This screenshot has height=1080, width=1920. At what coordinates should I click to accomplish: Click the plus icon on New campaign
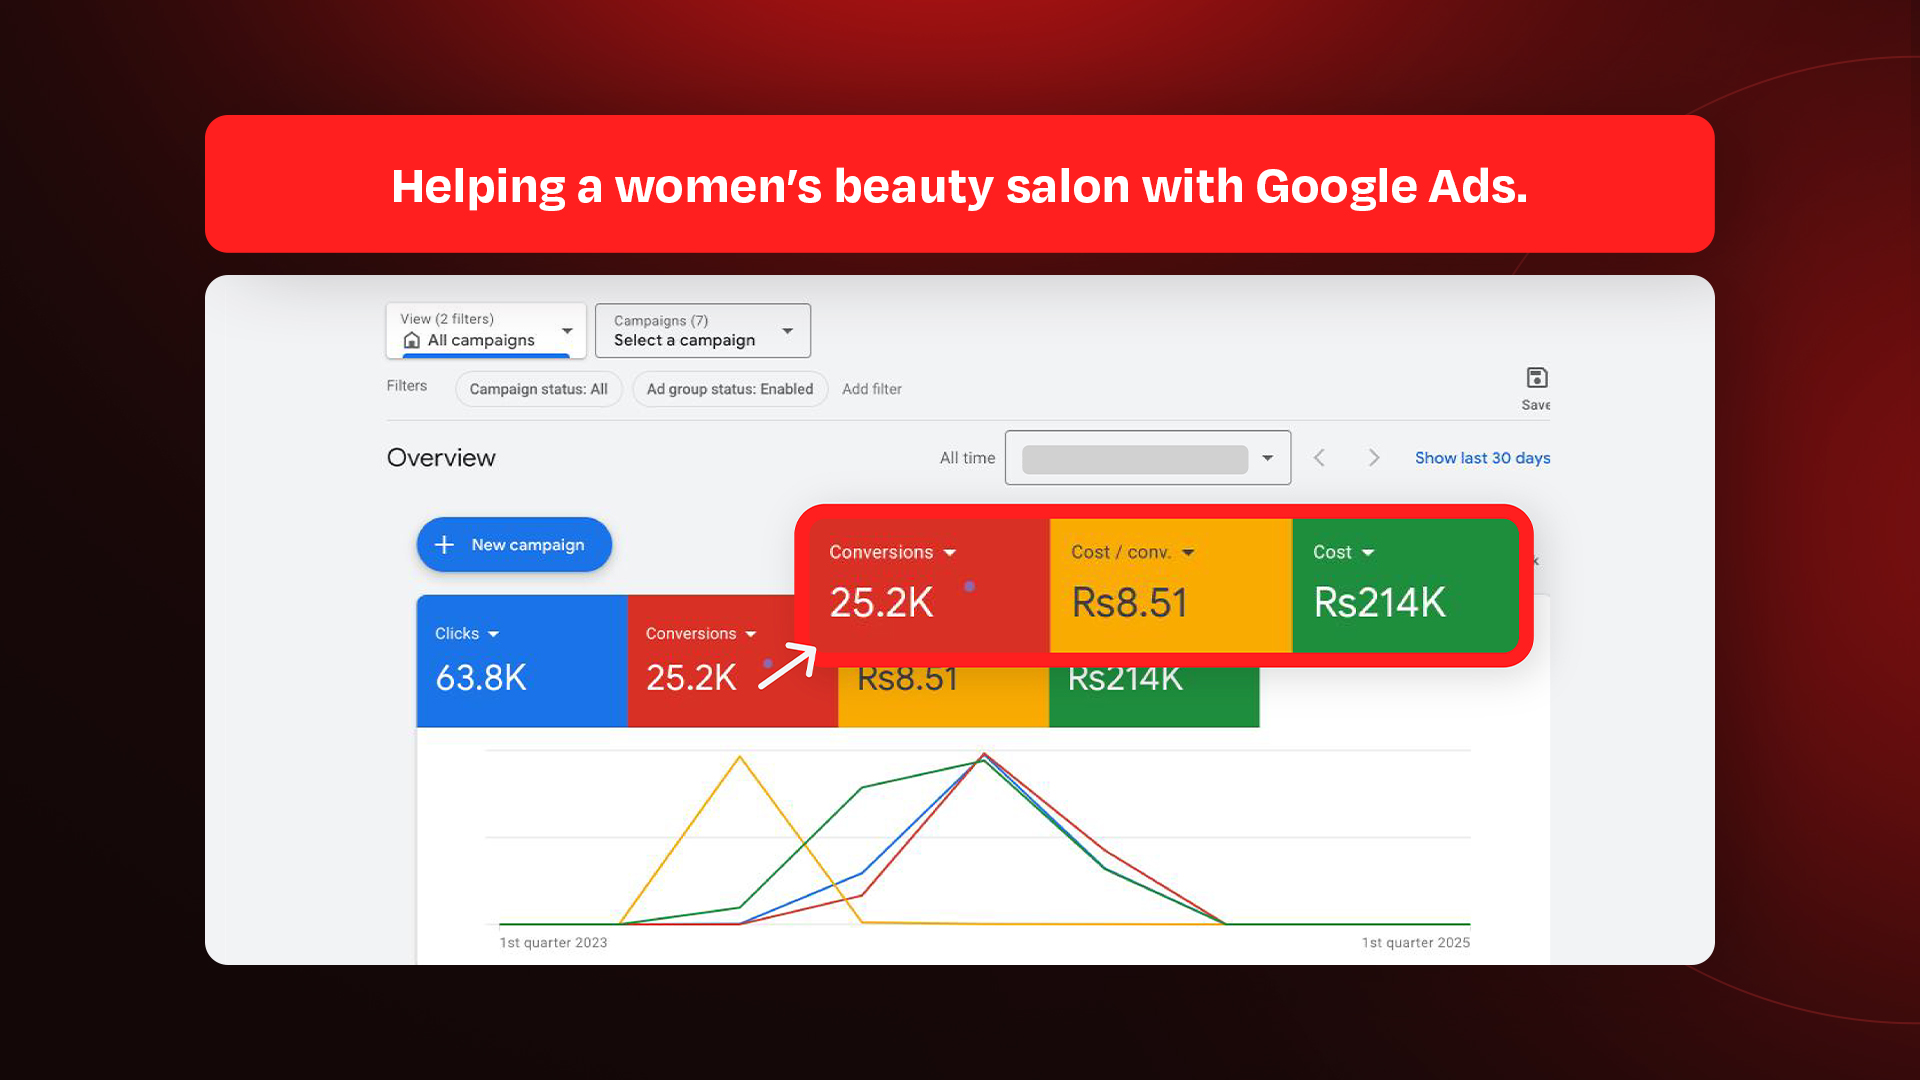[445, 545]
